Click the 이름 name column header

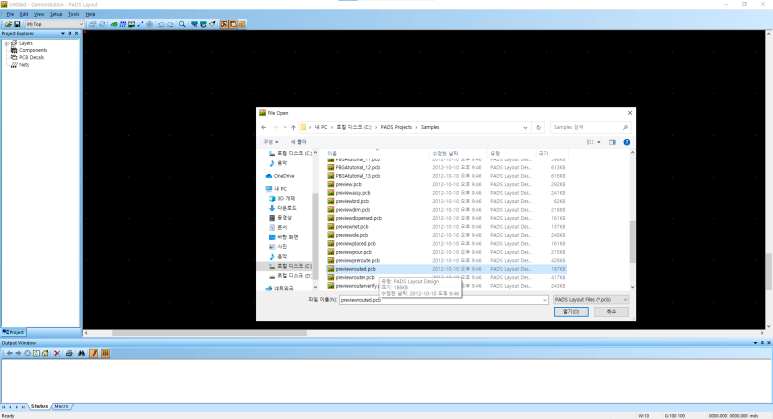332,154
